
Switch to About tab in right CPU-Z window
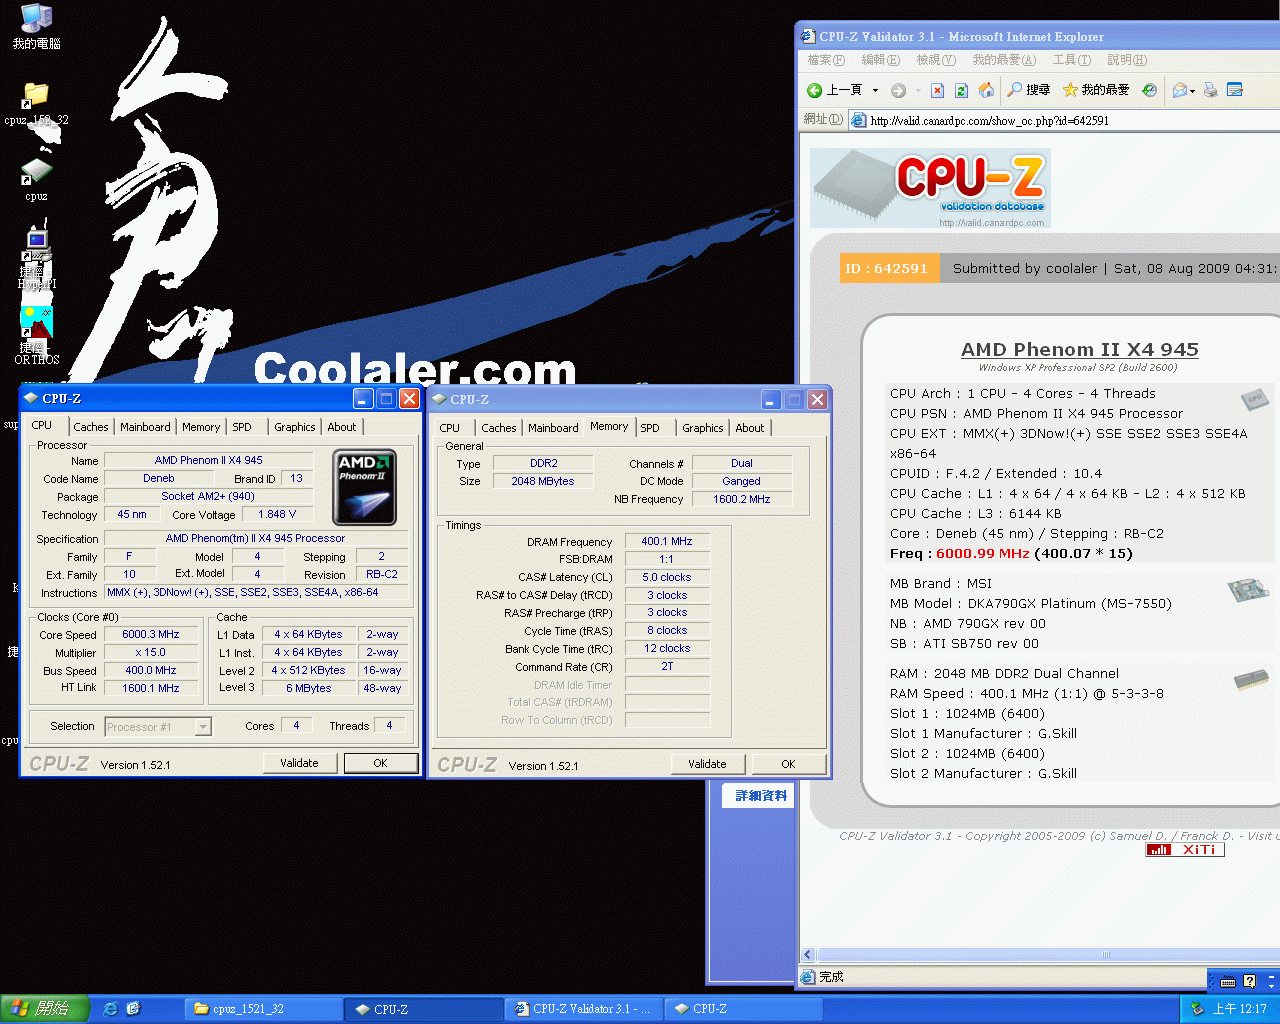click(750, 428)
